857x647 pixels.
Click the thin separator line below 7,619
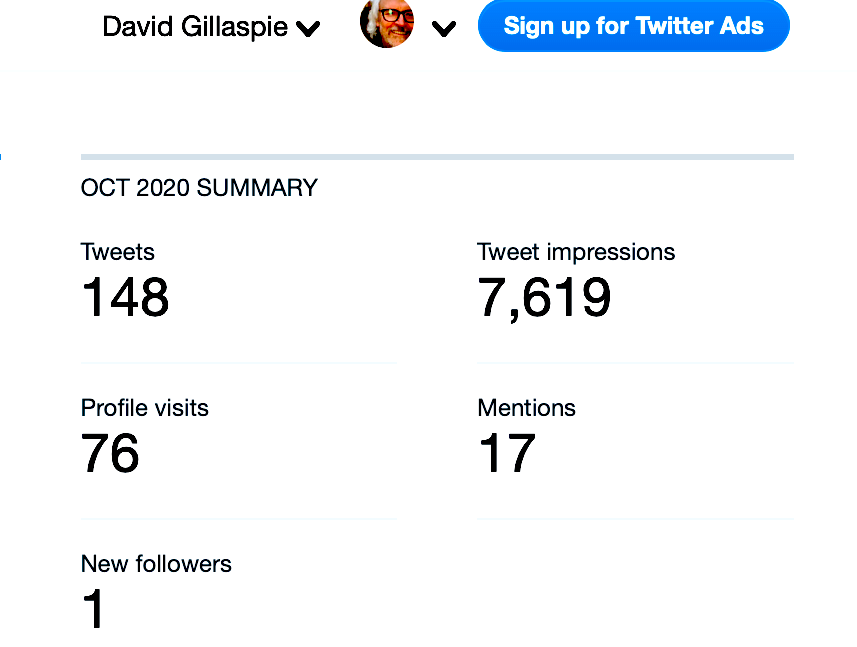[x=634, y=363]
